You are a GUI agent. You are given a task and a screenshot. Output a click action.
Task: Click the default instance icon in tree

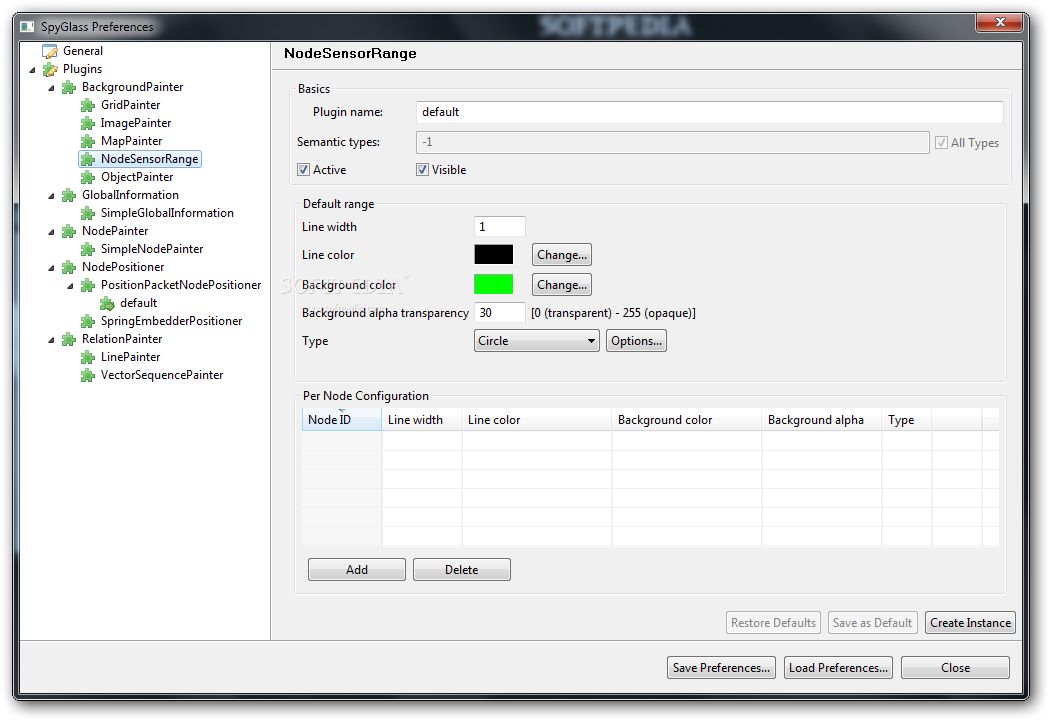click(x=107, y=304)
